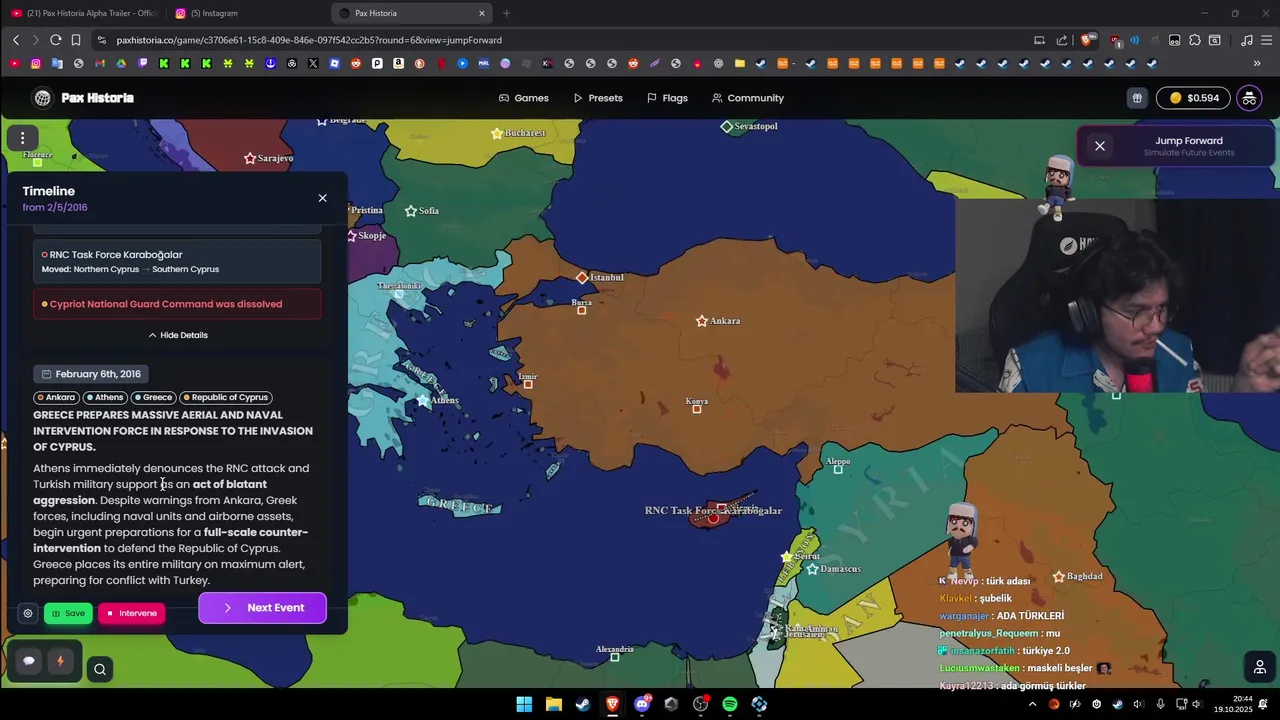
Task: Reload the page
Action: (55, 40)
